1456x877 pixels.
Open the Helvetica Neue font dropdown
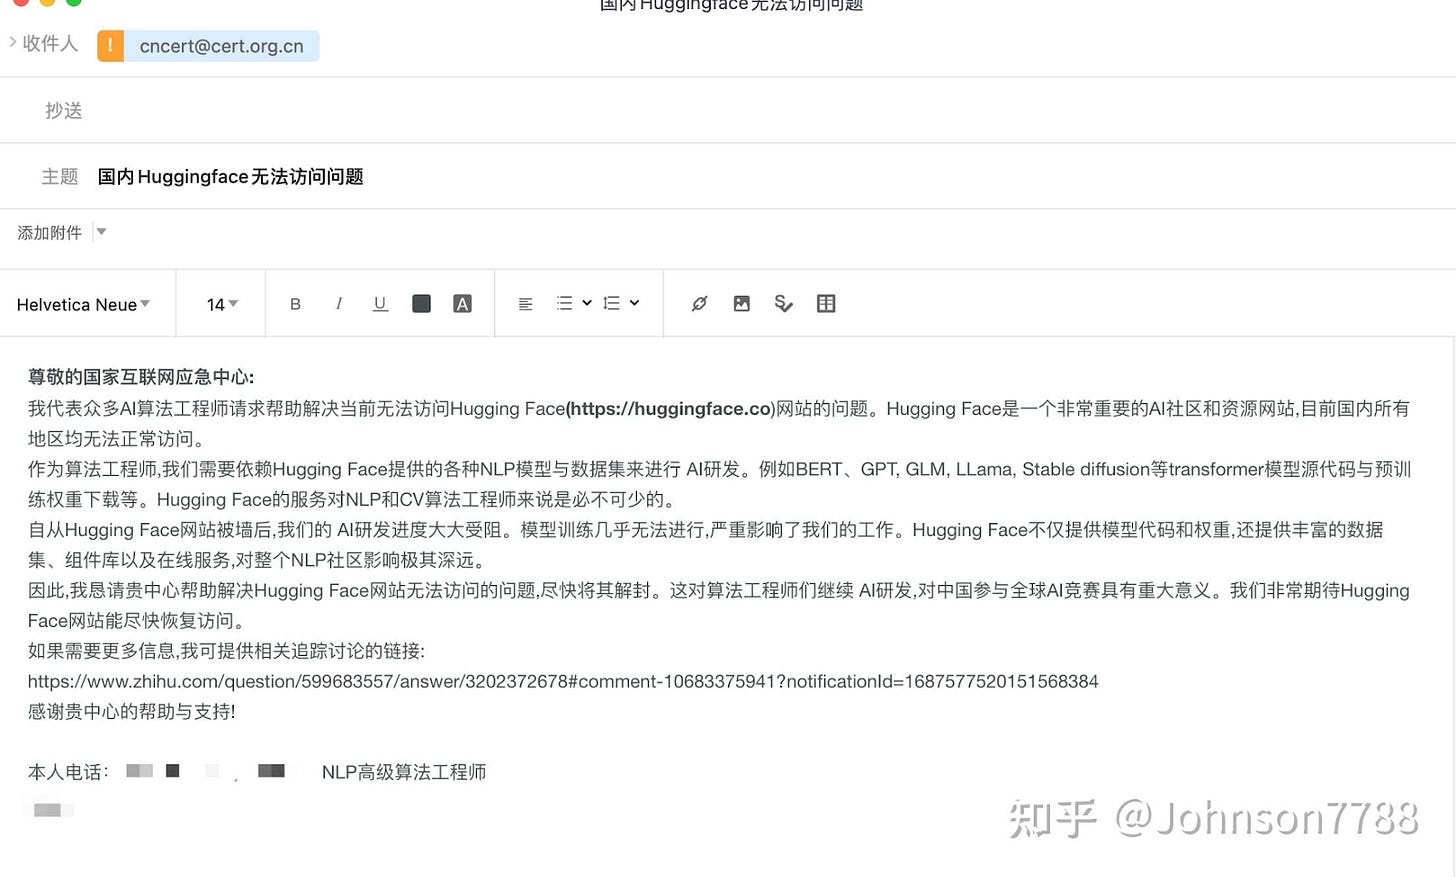click(83, 305)
